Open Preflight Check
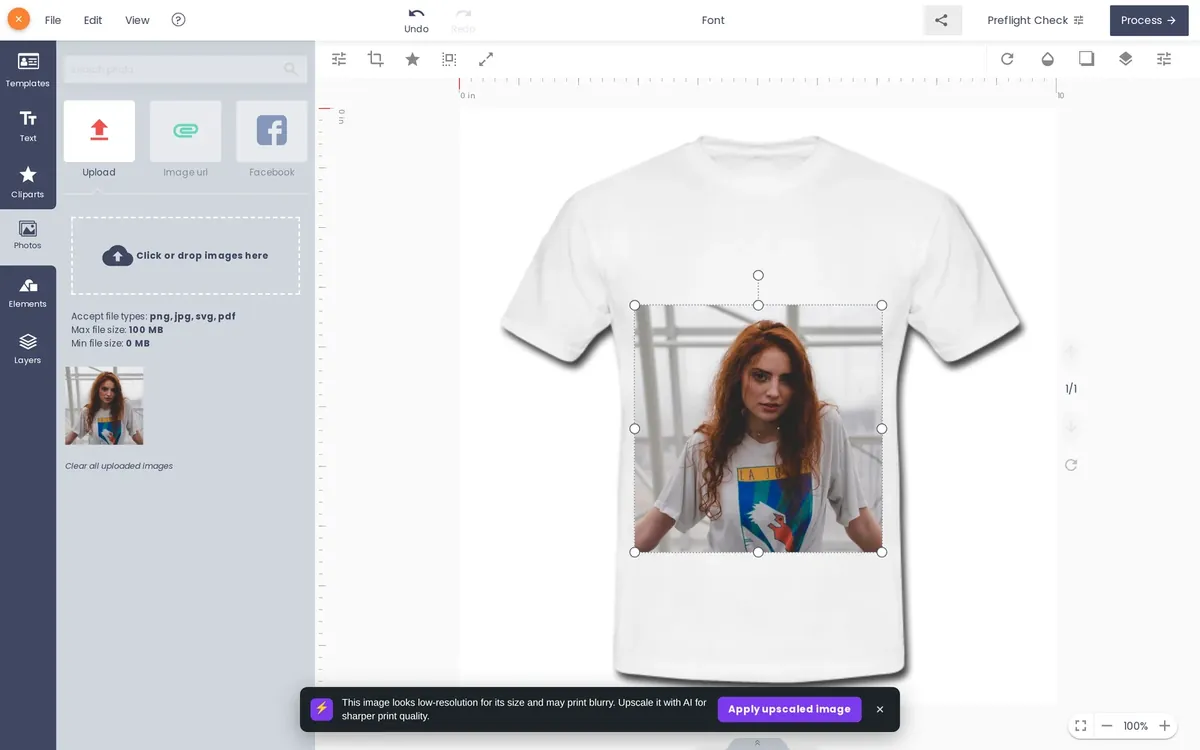This screenshot has width=1200, height=750. [1035, 20]
